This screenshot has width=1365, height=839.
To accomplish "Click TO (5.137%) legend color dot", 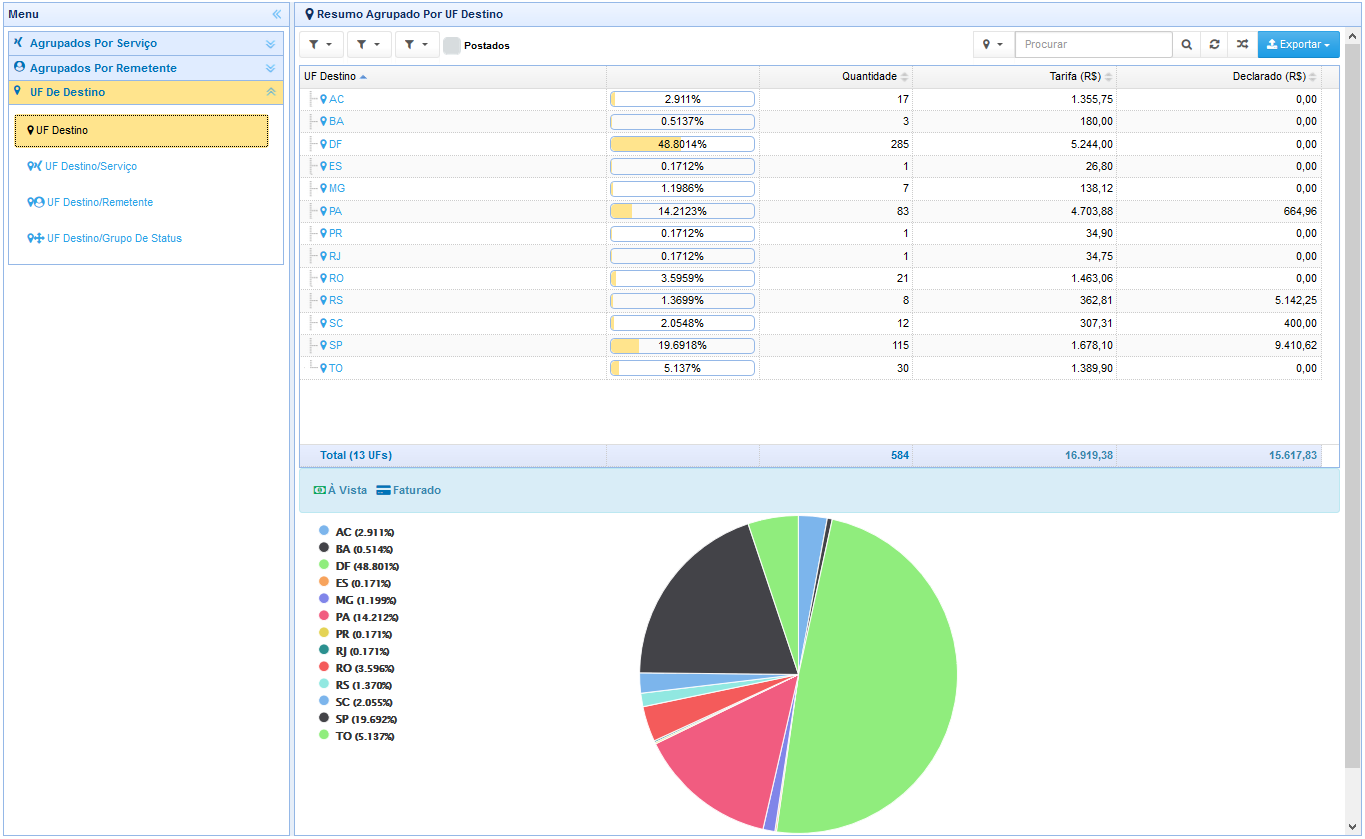I will (324, 735).
